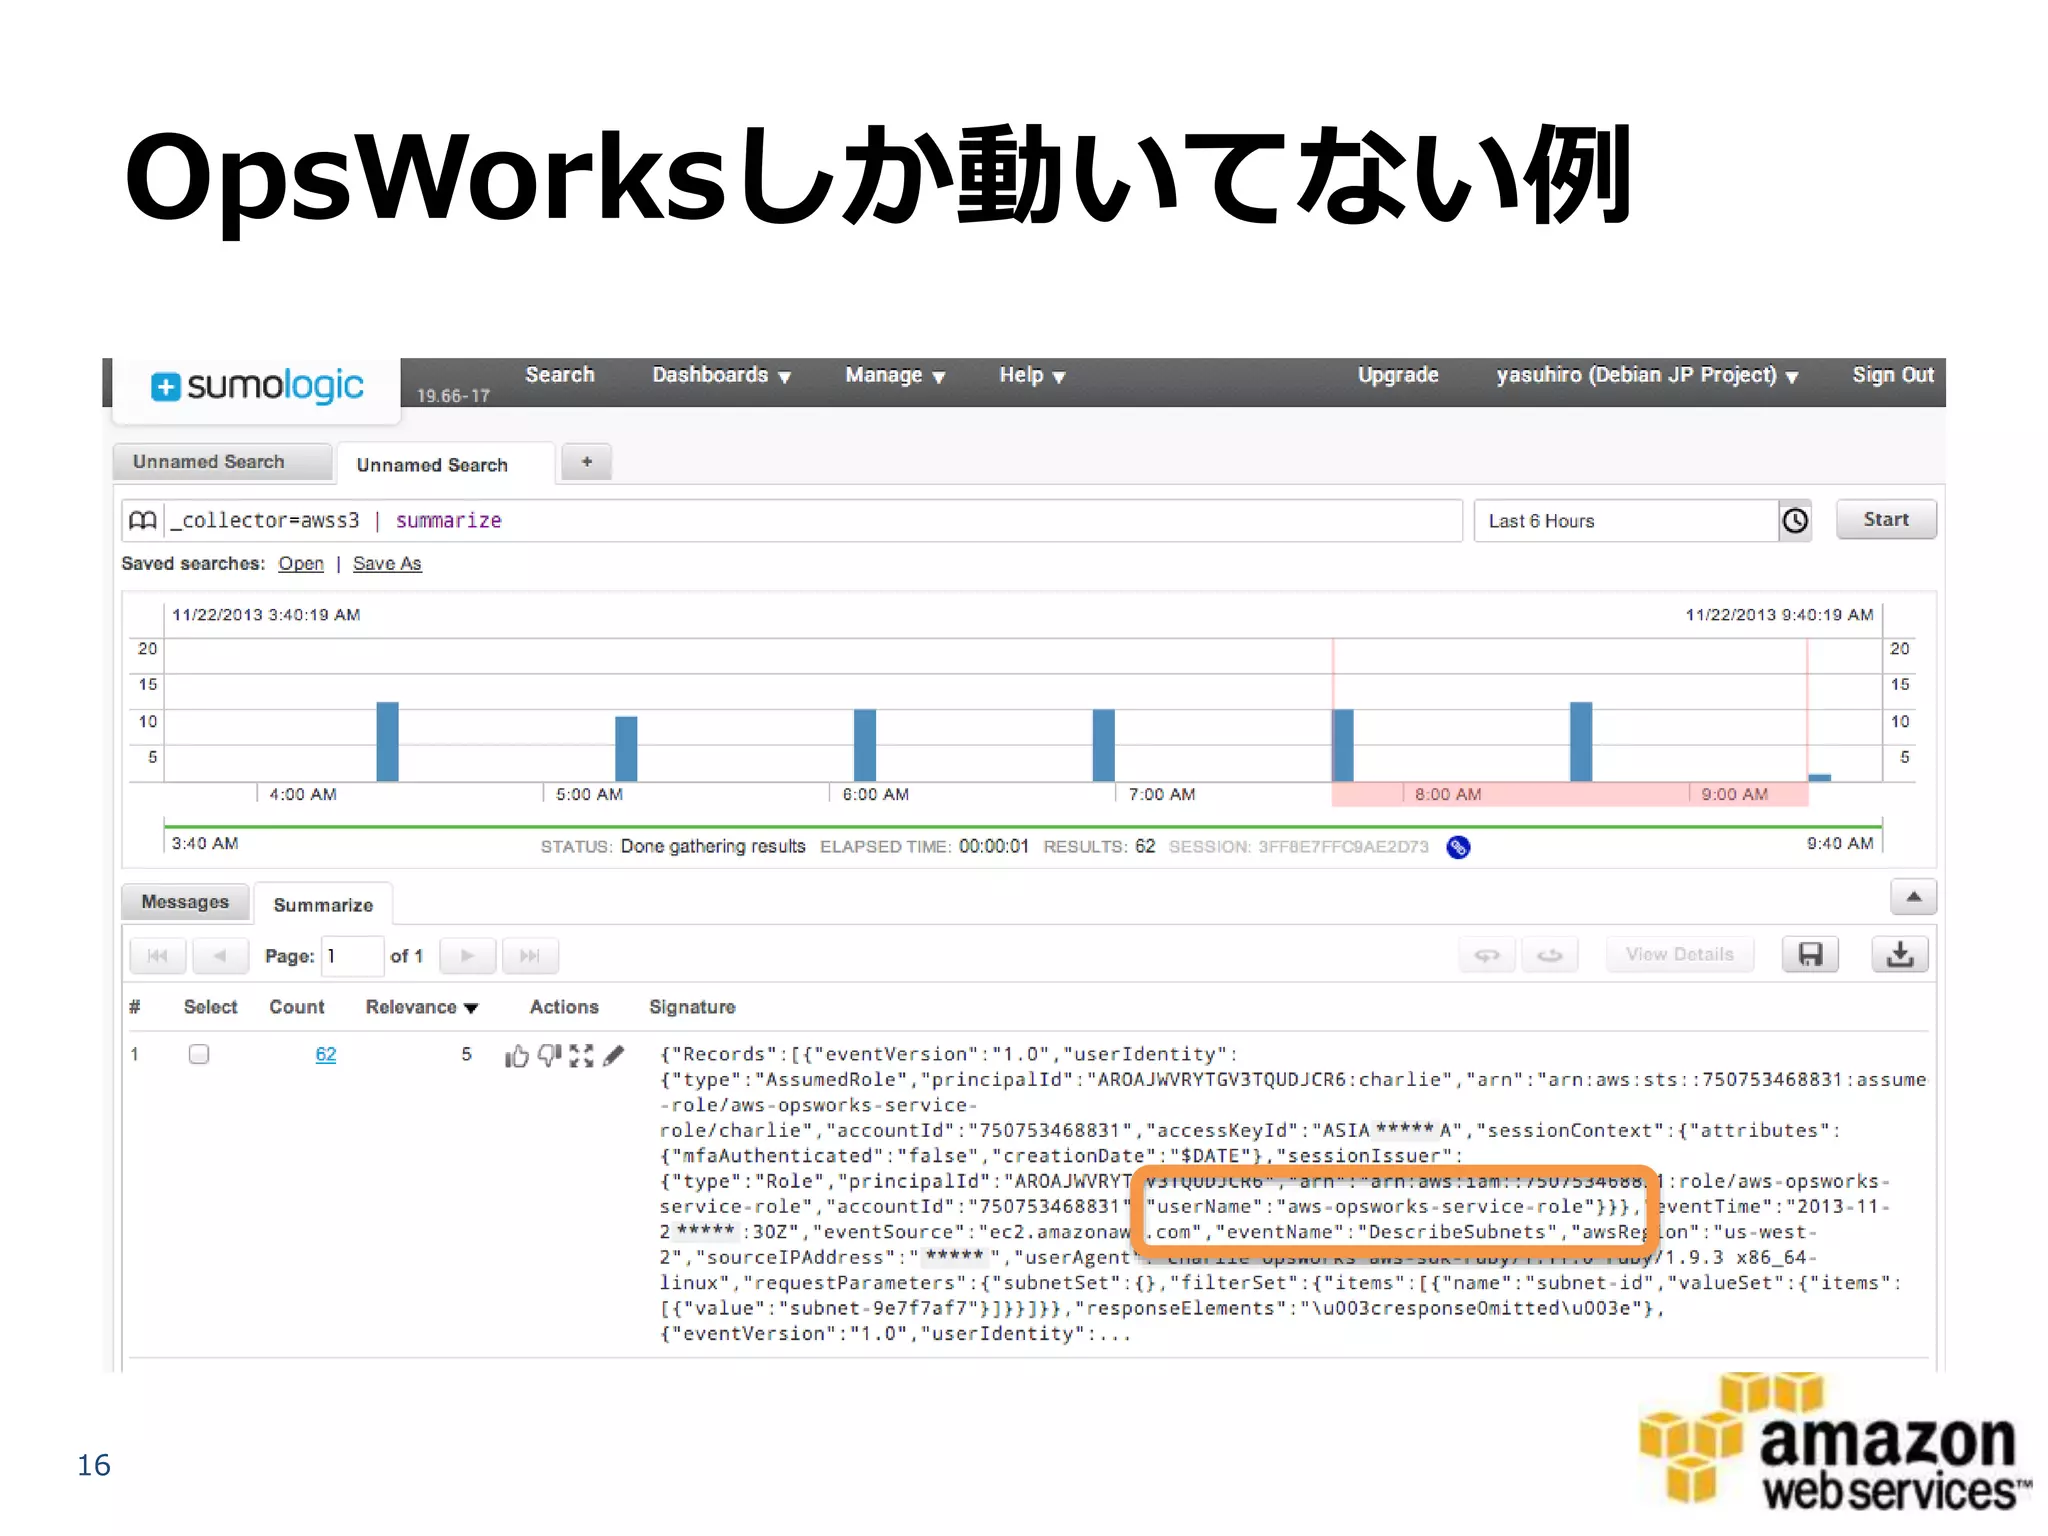Screen dimensions: 2048x1536
Task: Click the Sumo Logic logo
Action: 257,386
